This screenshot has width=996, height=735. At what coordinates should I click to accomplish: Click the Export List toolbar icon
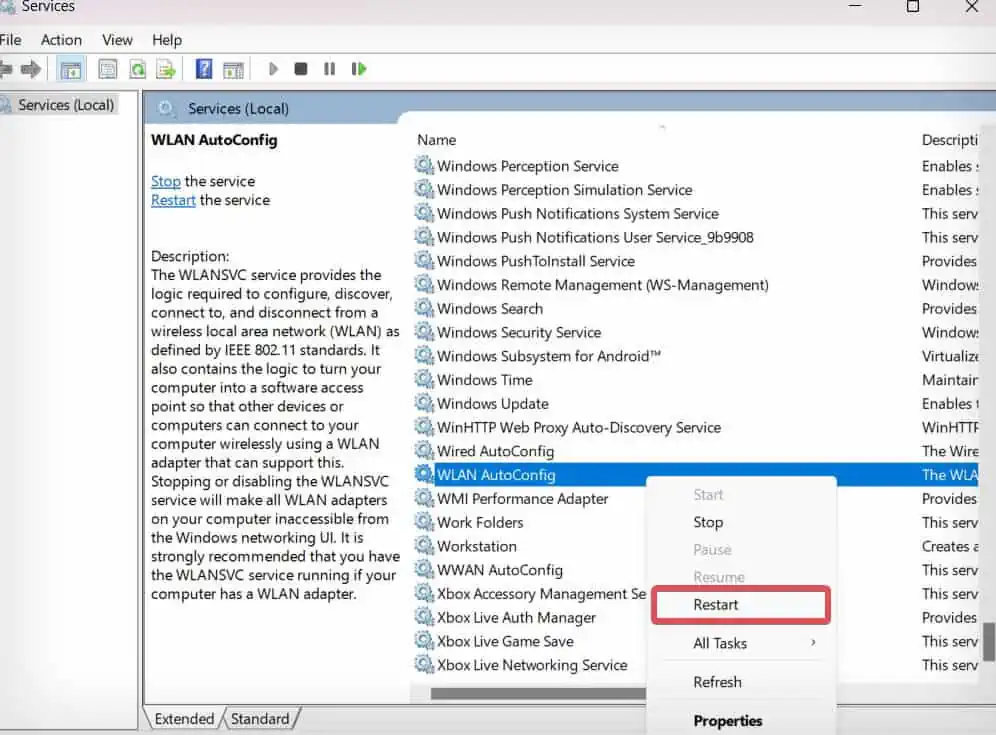click(x=165, y=68)
